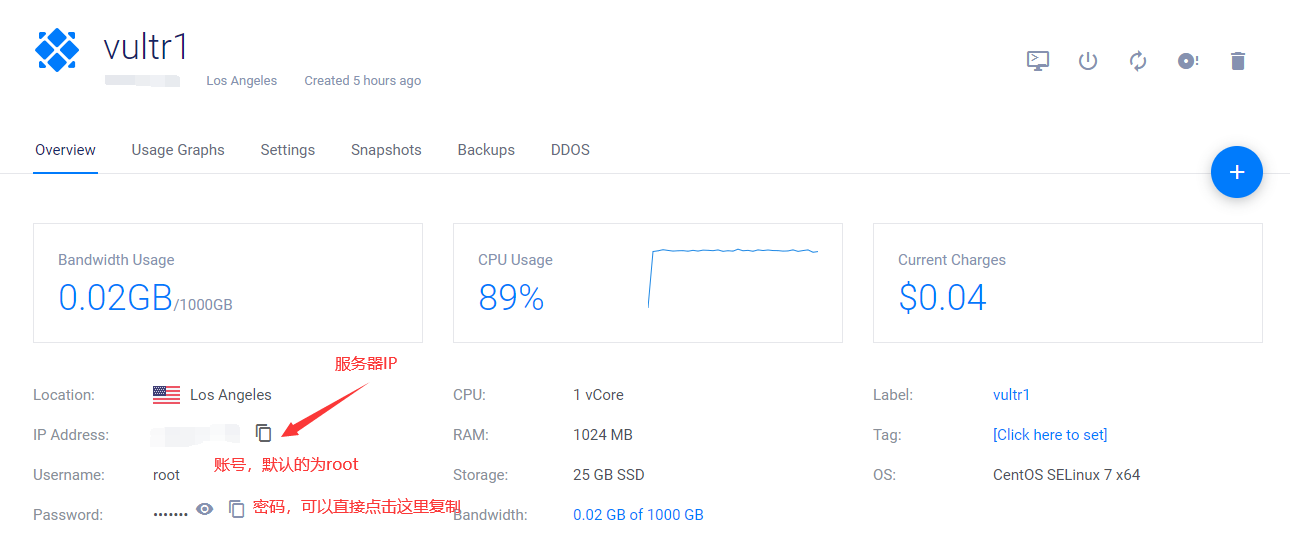
Task: Open the Backups tab
Action: (x=486, y=150)
